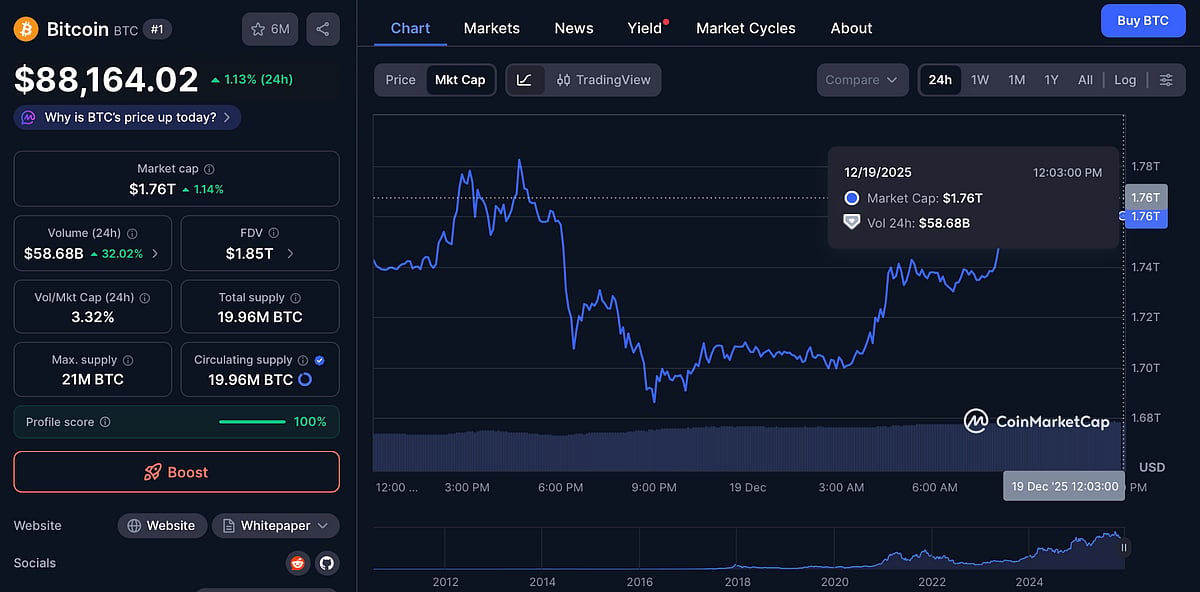Switch to TradingView chart mode
Screen dimensions: 1200x592
pos(603,80)
